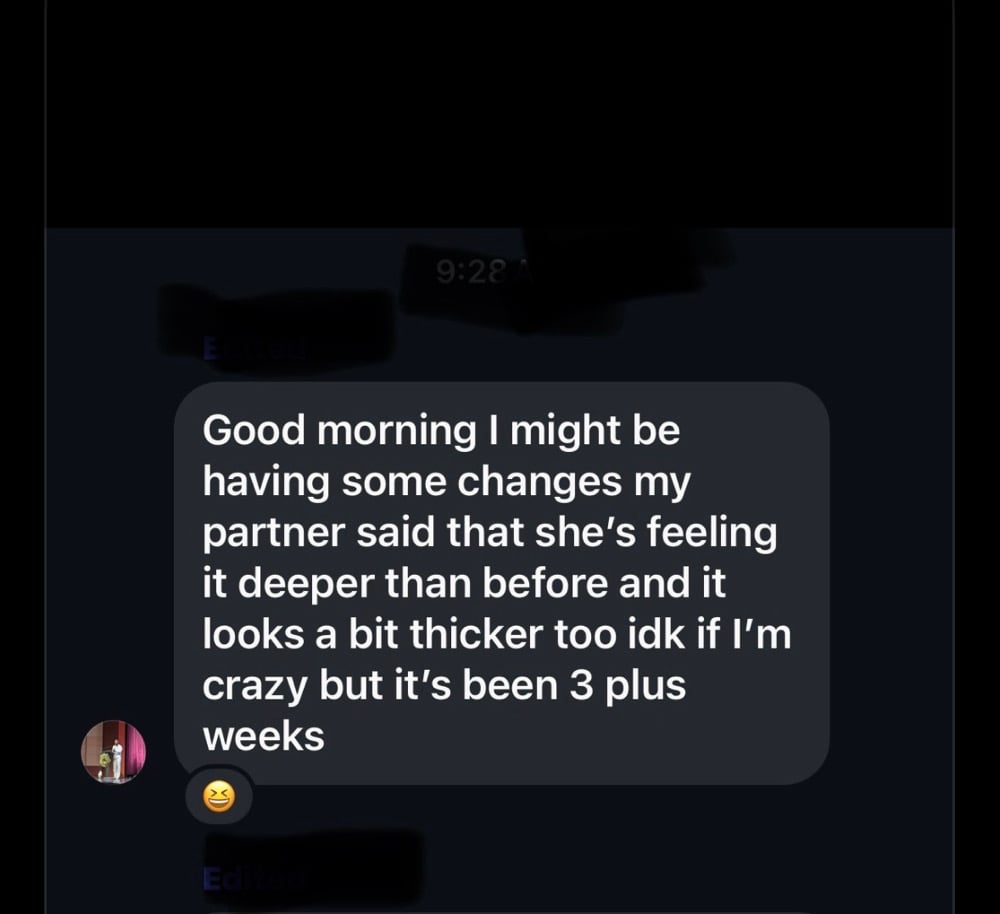Click the word "weeks" in the bubble
This screenshot has height=914, width=1000.
263,737
